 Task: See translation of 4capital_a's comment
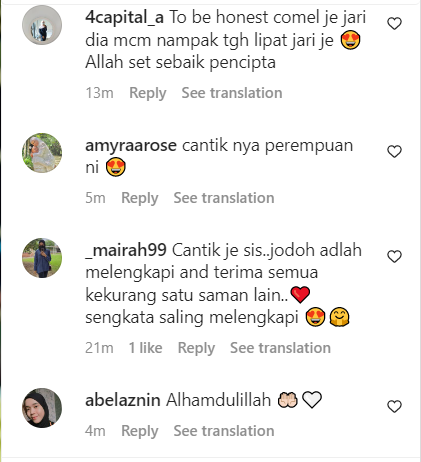pos(232,93)
